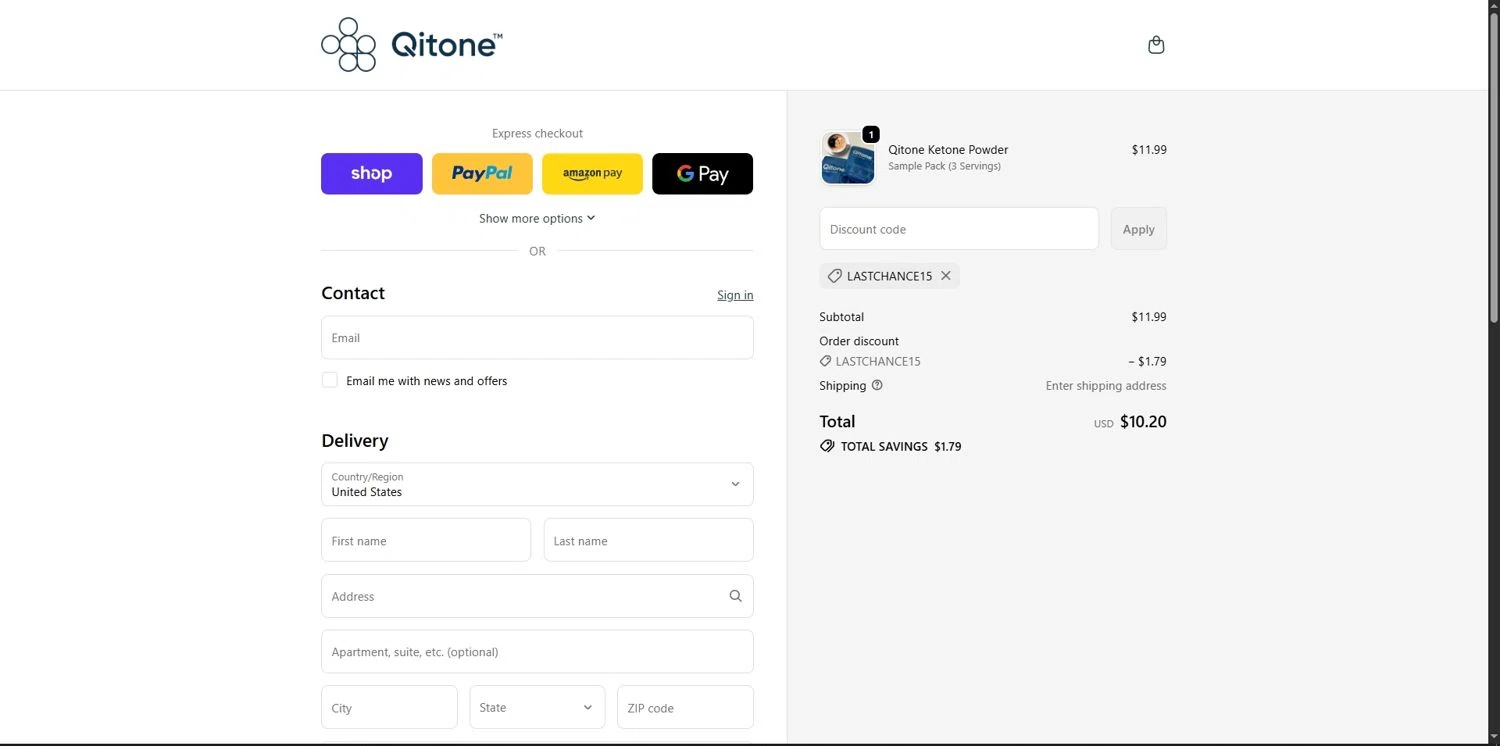Click the discount tag icon beside LASTCHANCE15 chip
Viewport: 1500px width, 746px height.
834,276
